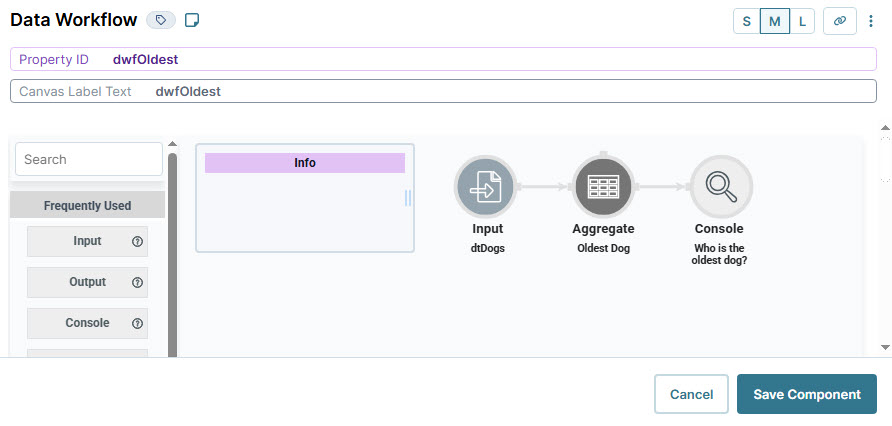
Task: Click the dtDogs label under Input node
Action: [x=488, y=249]
